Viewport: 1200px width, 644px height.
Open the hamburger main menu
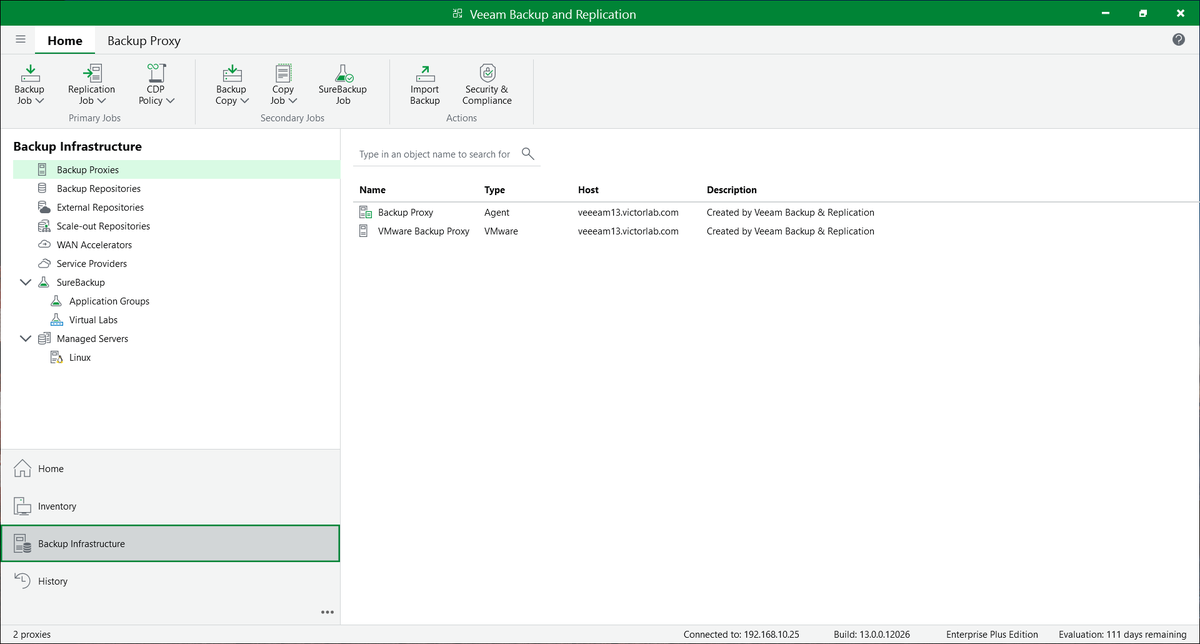coord(20,40)
